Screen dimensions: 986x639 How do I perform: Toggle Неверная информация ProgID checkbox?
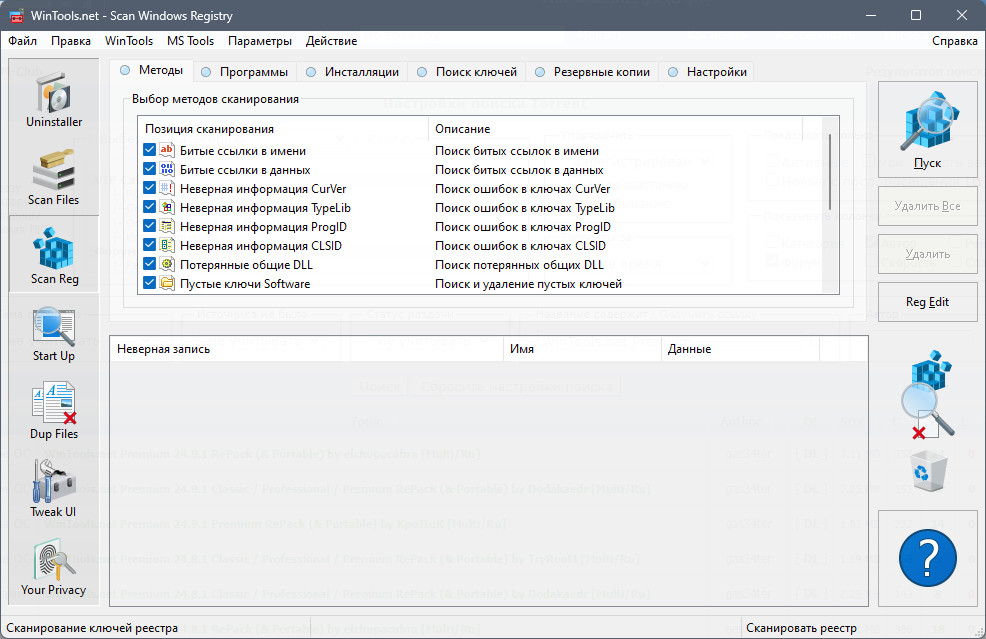pyautogui.click(x=149, y=225)
